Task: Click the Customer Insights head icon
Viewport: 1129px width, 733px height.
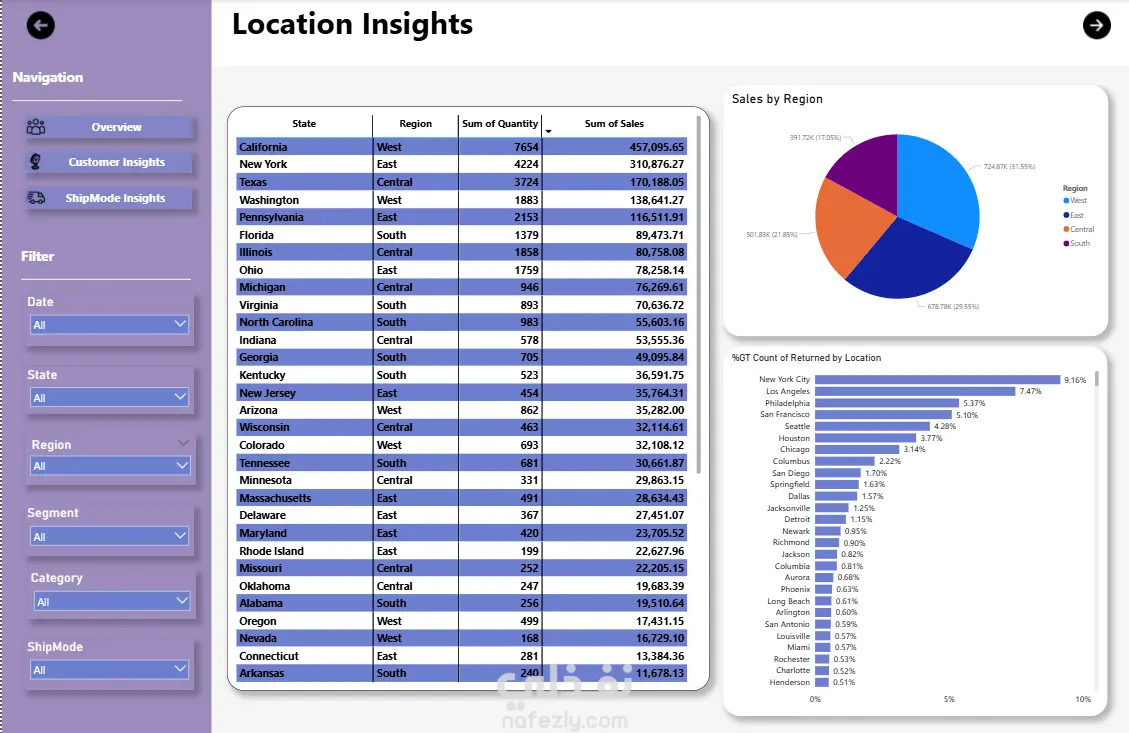Action: (x=35, y=162)
